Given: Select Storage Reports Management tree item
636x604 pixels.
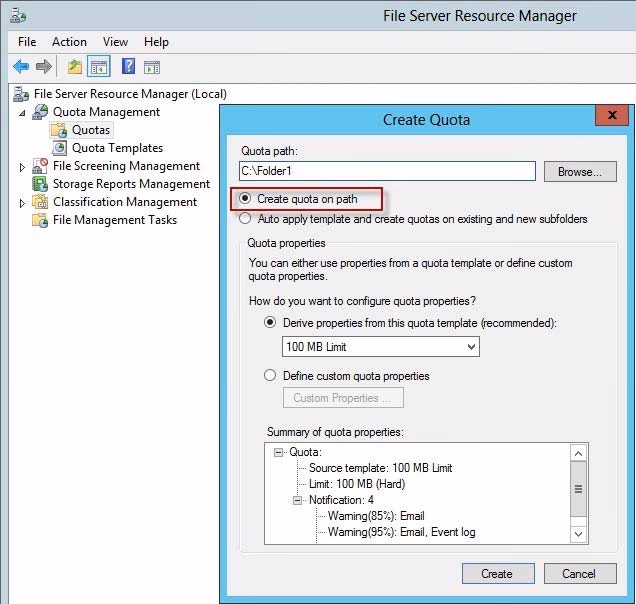Looking at the screenshot, I should coord(131,184).
